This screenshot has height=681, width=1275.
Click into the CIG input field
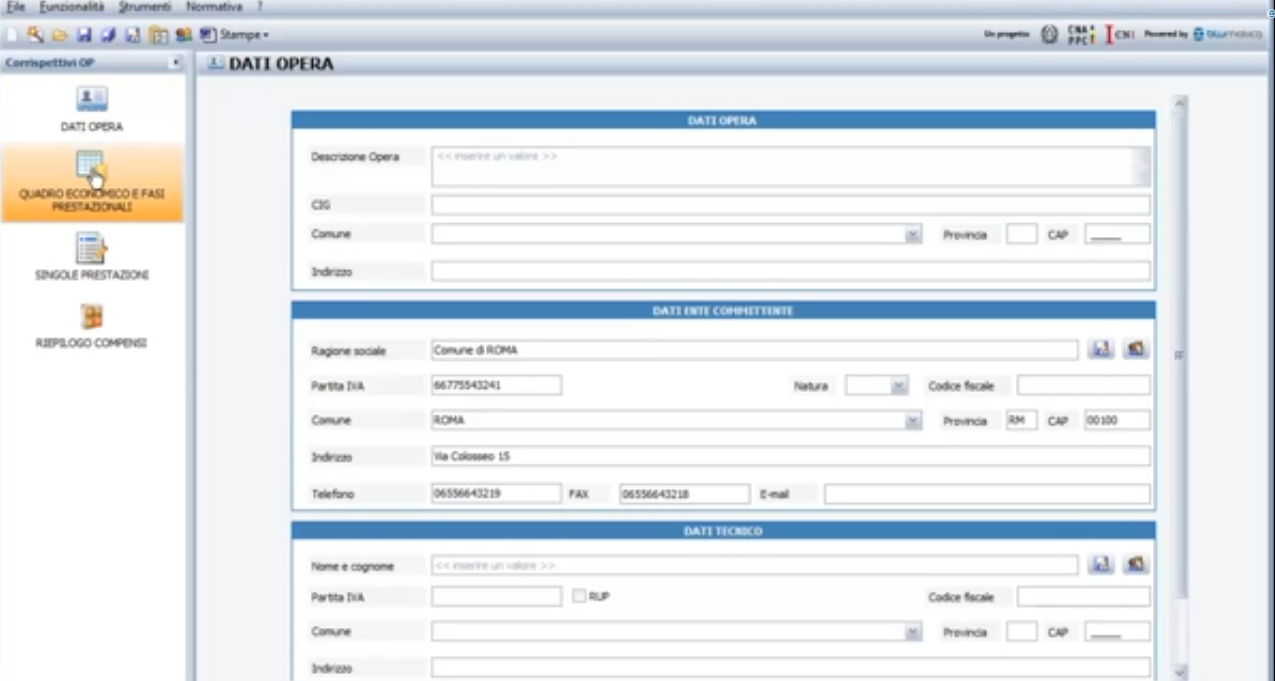[790, 205]
